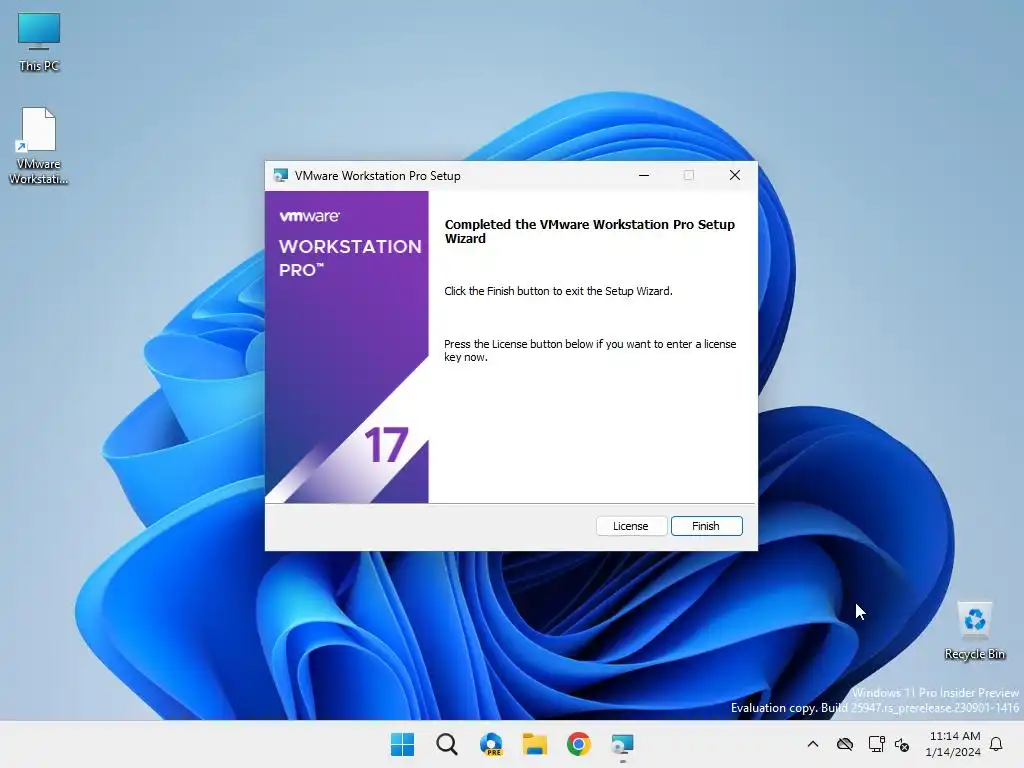Open the network status tray icon
1024x768 pixels.
coord(876,744)
